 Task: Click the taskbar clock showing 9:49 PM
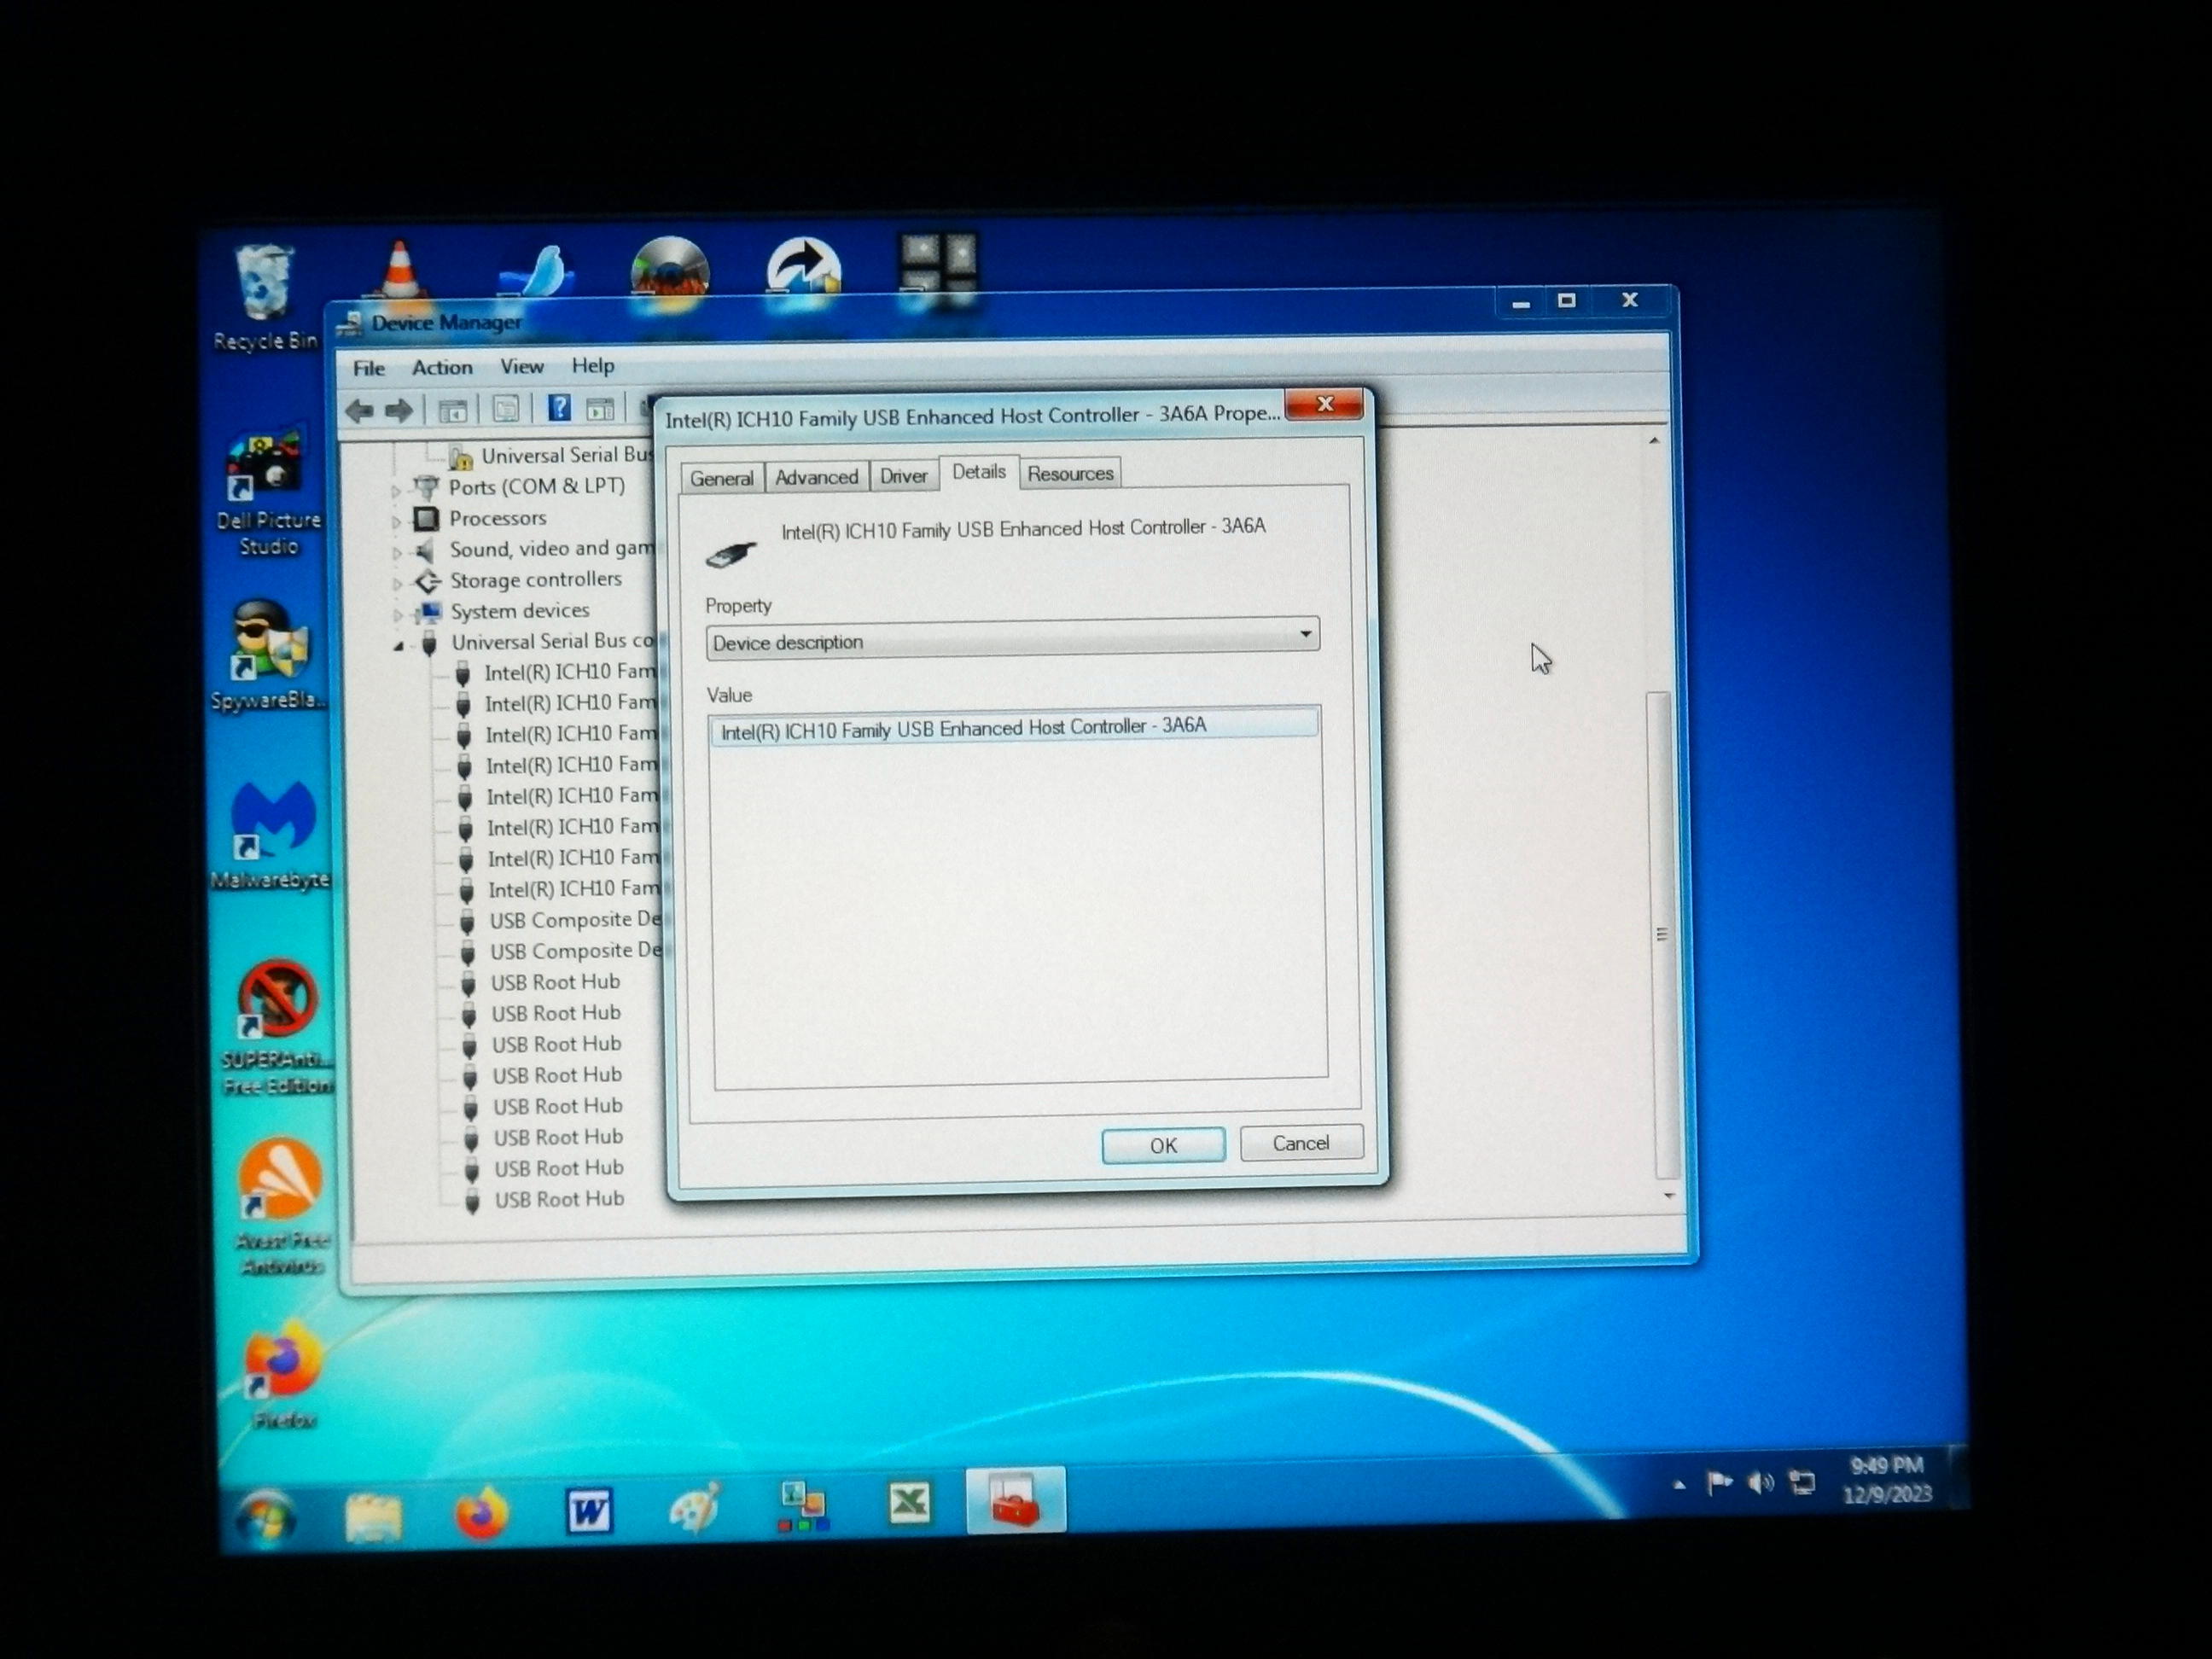pyautogui.click(x=1888, y=1480)
